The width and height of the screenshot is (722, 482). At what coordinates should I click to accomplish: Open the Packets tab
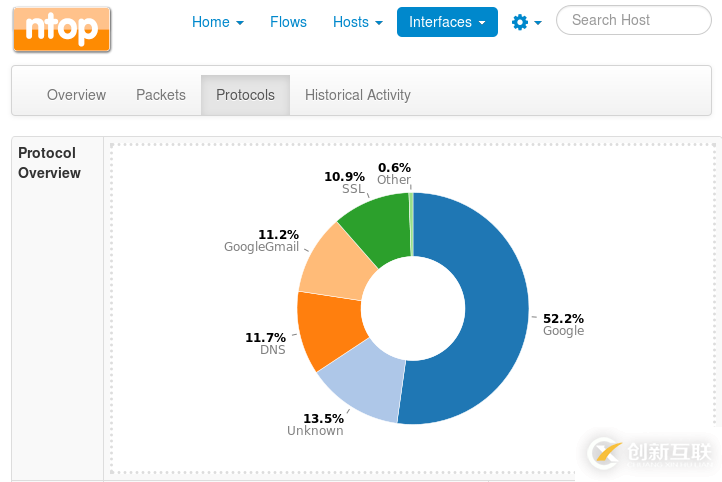(x=161, y=95)
